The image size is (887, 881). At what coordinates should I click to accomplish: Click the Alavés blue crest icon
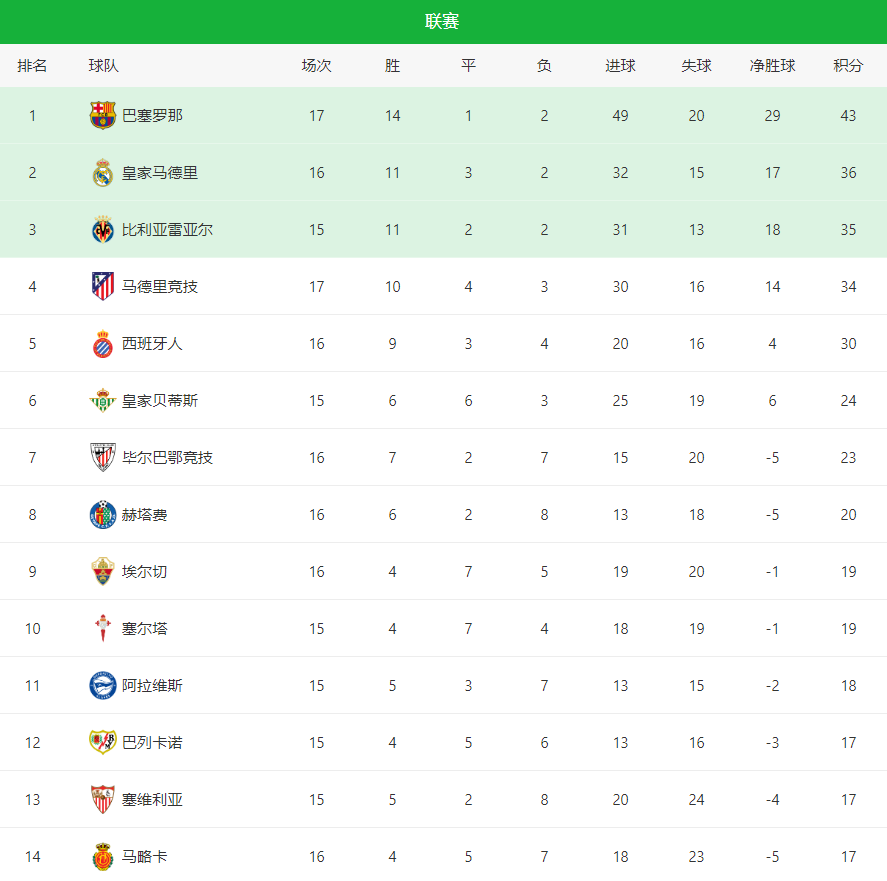[x=103, y=686]
